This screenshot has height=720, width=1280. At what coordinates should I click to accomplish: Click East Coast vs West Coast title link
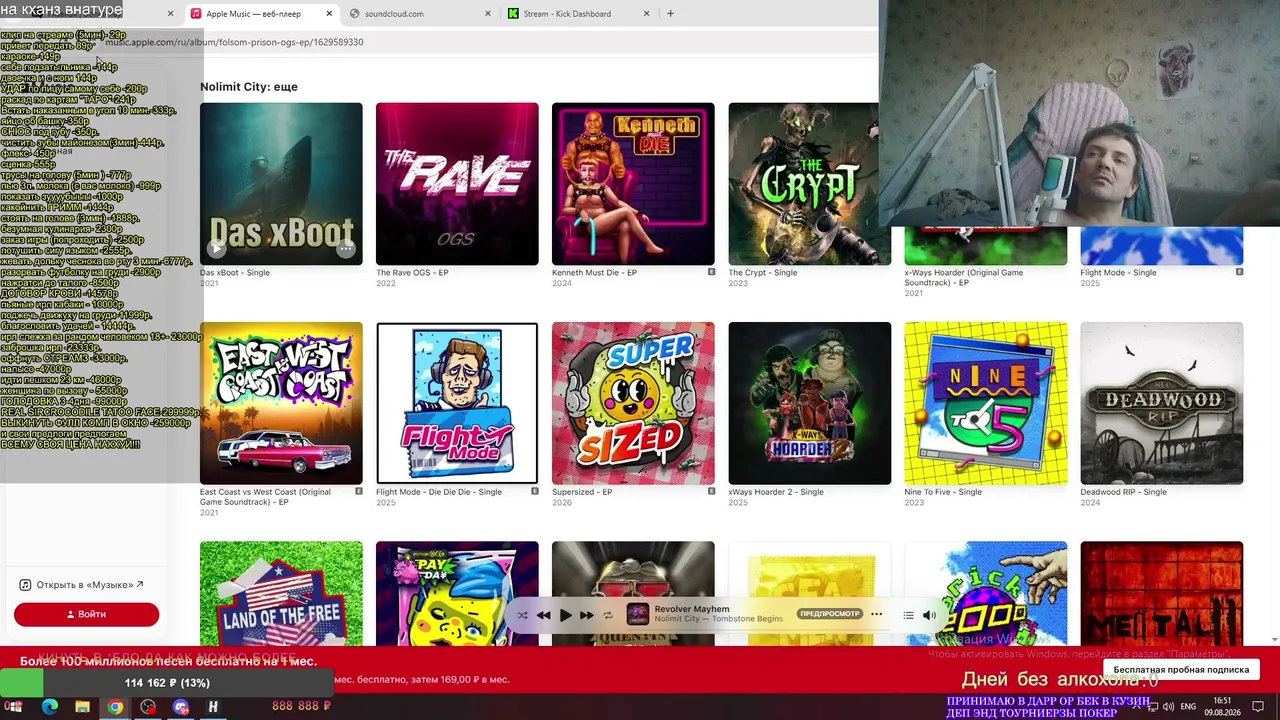coord(265,497)
